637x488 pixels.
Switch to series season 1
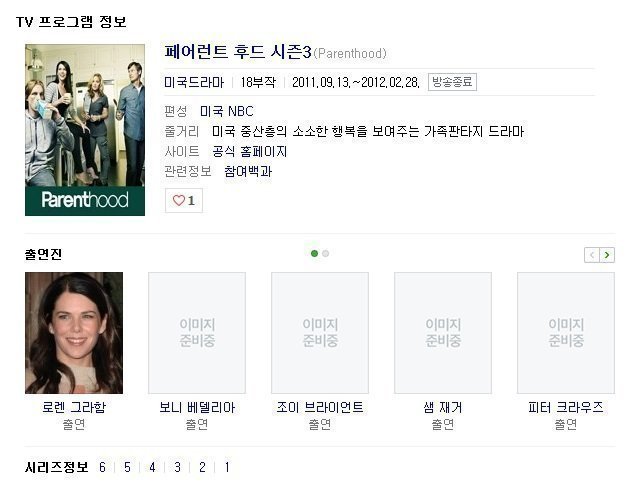(x=227, y=467)
